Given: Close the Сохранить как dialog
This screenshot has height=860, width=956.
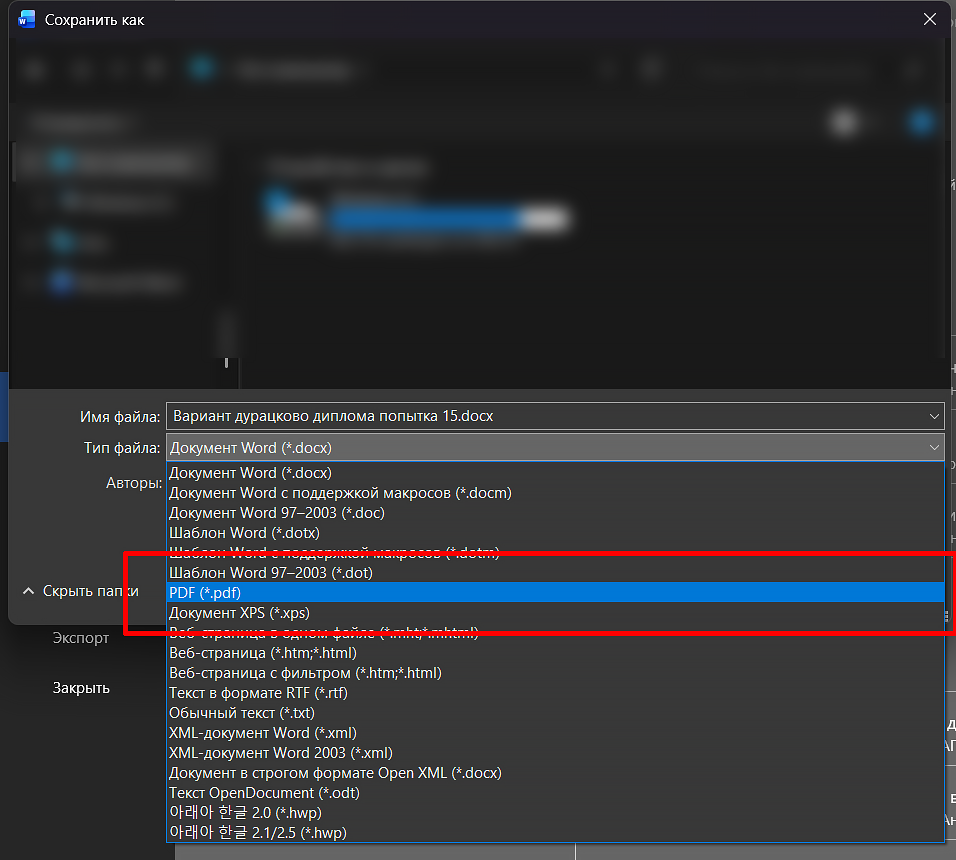Looking at the screenshot, I should point(930,20).
